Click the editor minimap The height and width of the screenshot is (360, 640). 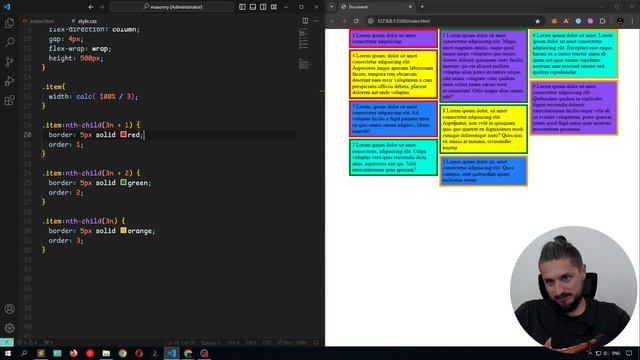tap(304, 49)
